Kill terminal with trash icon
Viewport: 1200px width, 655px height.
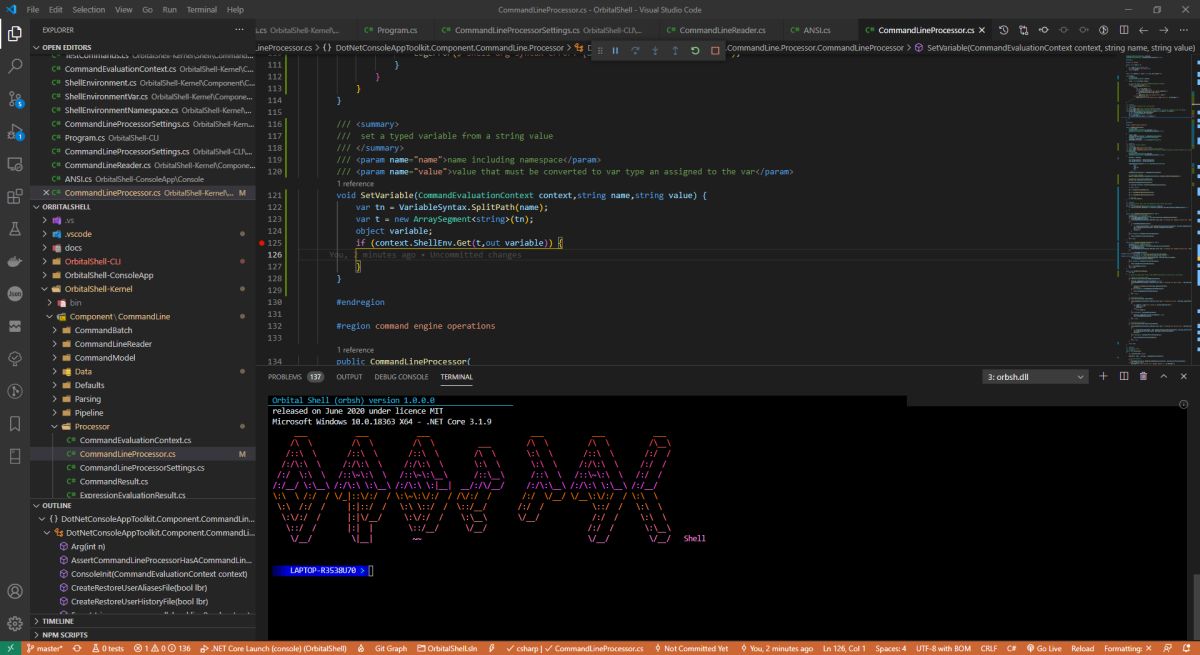click(x=1144, y=376)
